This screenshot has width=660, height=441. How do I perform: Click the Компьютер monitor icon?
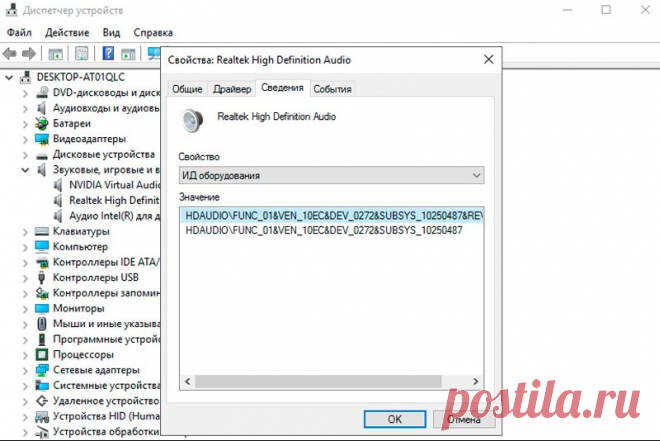point(42,247)
